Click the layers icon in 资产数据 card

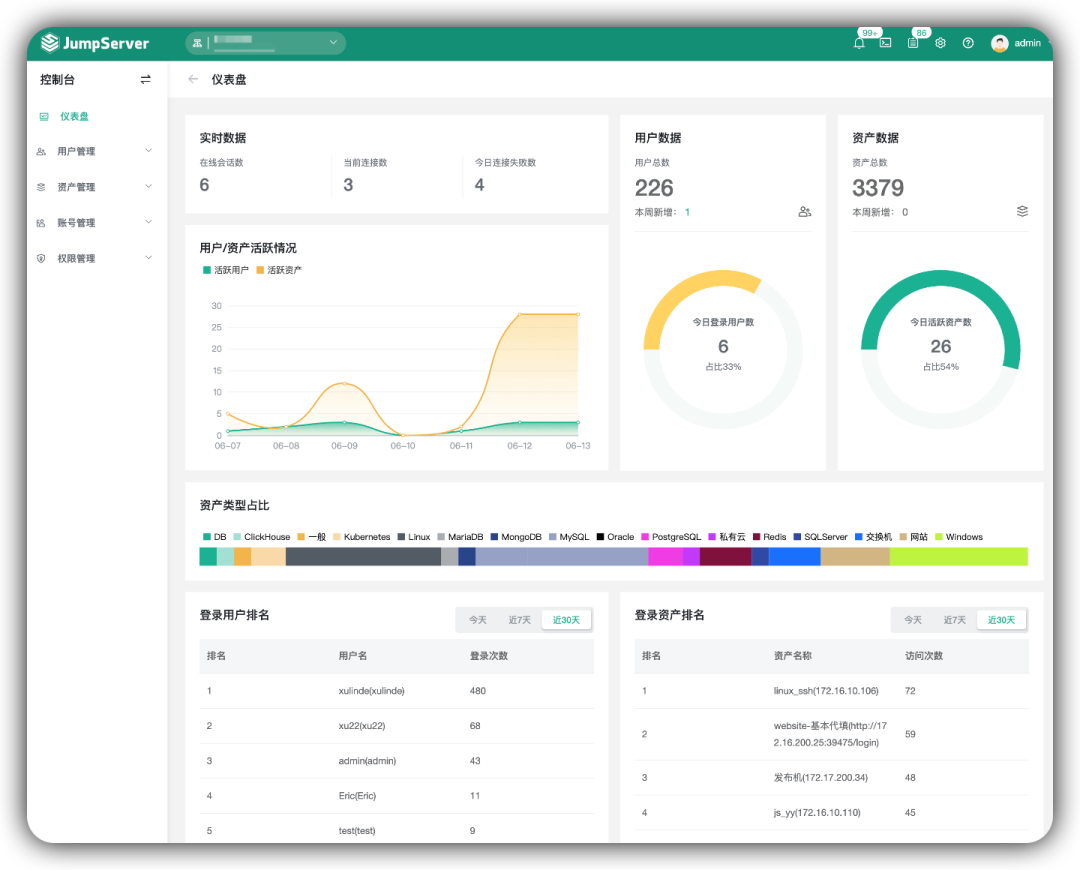(x=1022, y=211)
